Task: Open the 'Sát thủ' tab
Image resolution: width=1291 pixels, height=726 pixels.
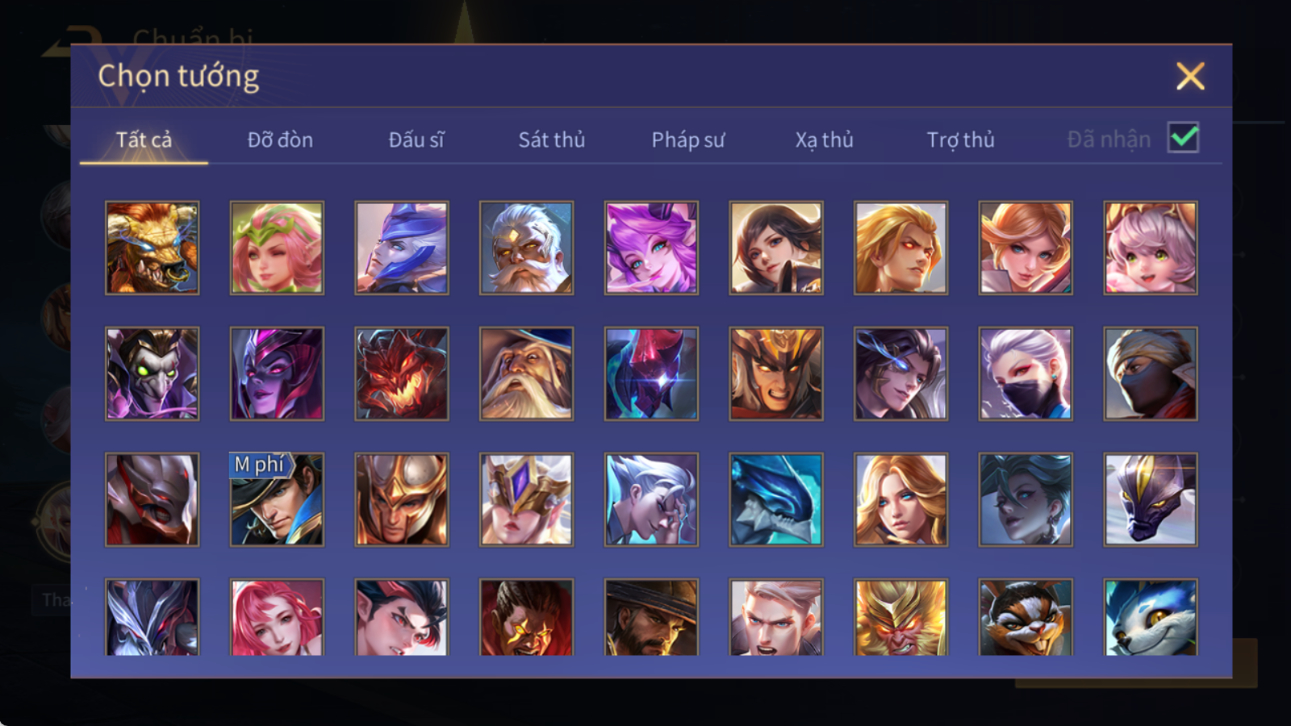Action: point(551,140)
